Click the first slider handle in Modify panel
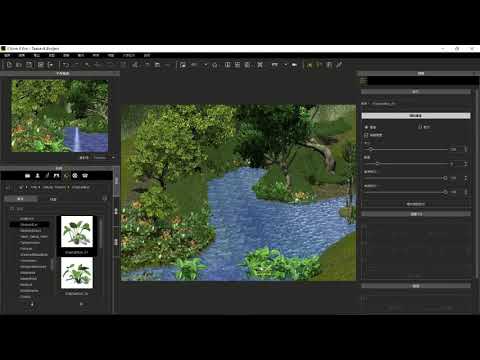Image resolution: width=480 pixels, height=360 pixels. pos(371,149)
